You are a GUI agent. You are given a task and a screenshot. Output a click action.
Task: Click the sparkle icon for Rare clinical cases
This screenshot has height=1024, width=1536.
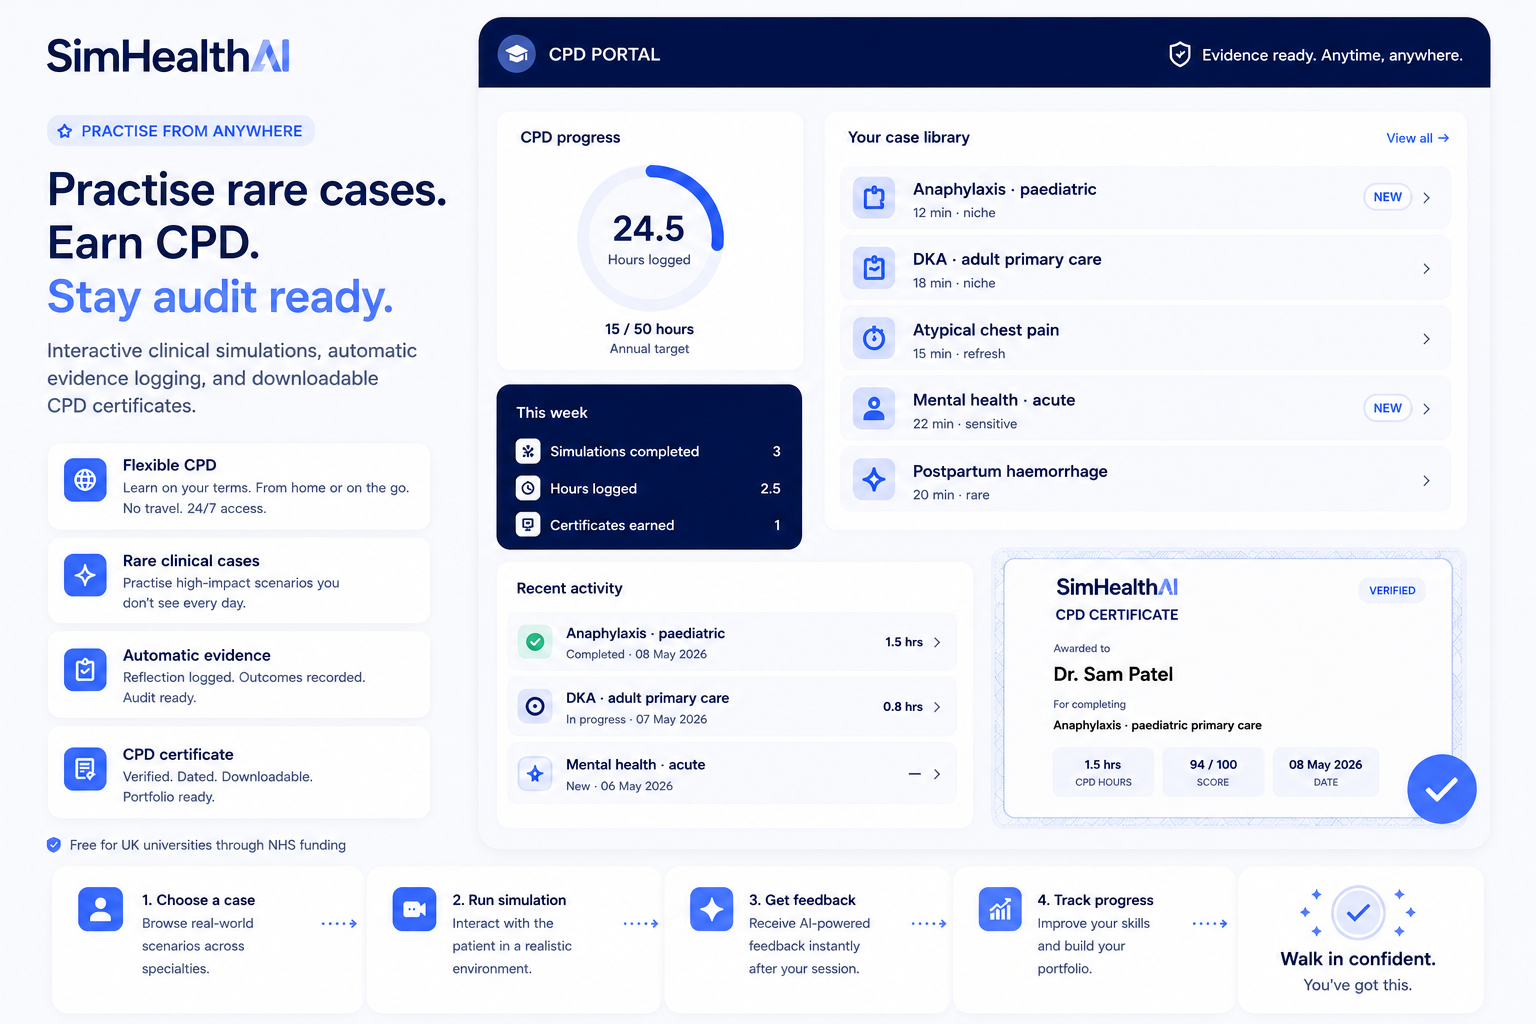(x=85, y=575)
